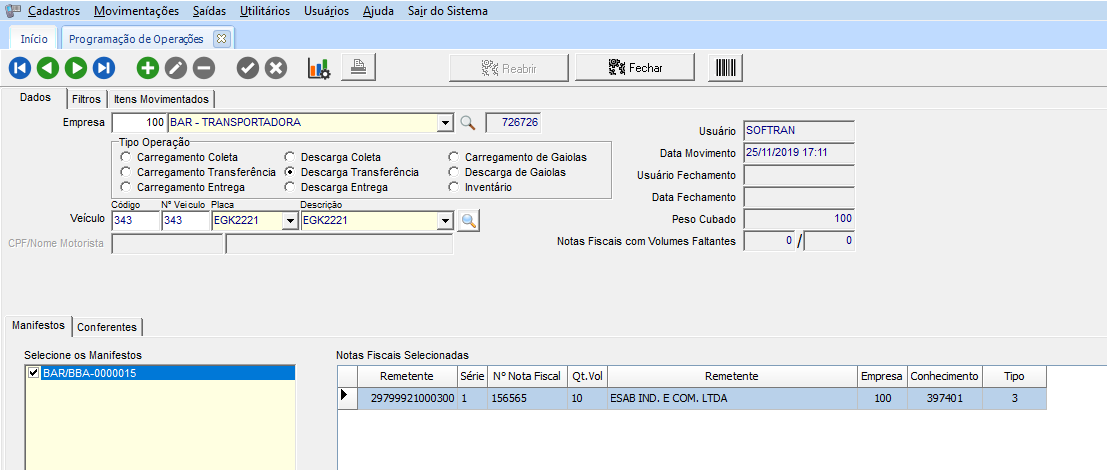1107x470 pixels.
Task: Click the row indicator arrow in grid
Action: pyautogui.click(x=347, y=397)
